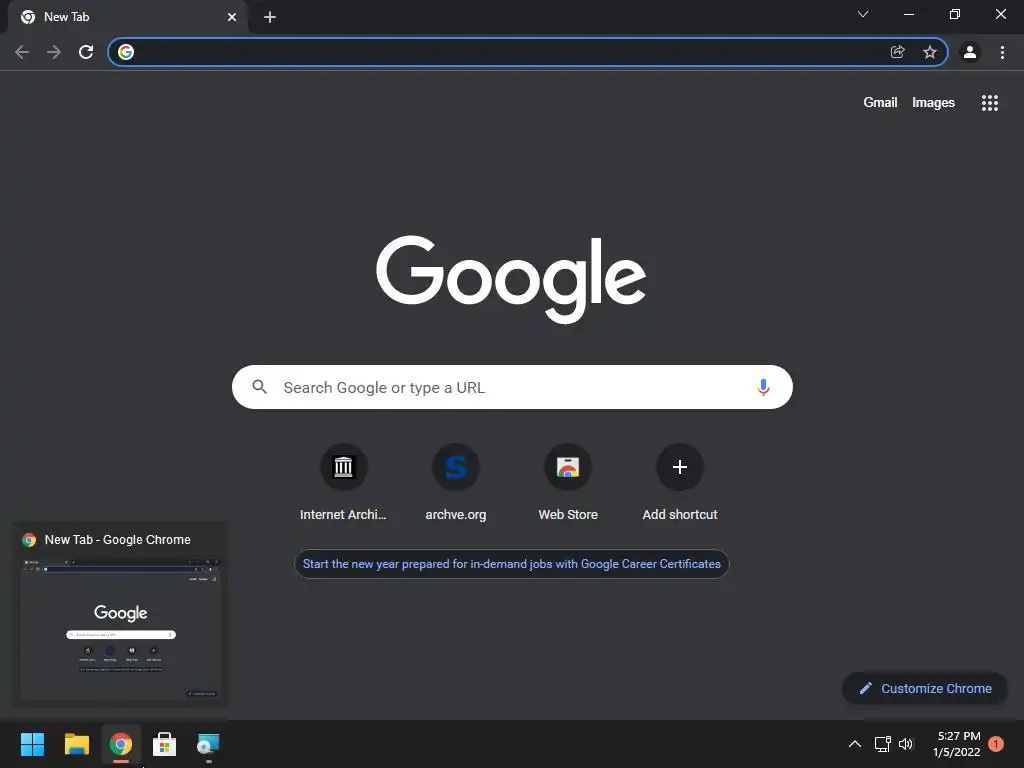
Task: Share this page using the share icon
Action: click(897, 52)
